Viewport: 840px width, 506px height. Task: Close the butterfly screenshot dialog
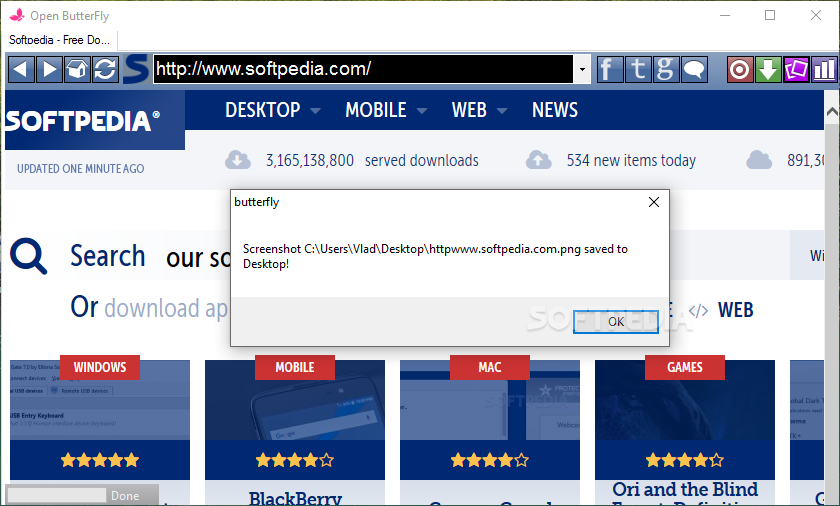pyautogui.click(x=654, y=202)
